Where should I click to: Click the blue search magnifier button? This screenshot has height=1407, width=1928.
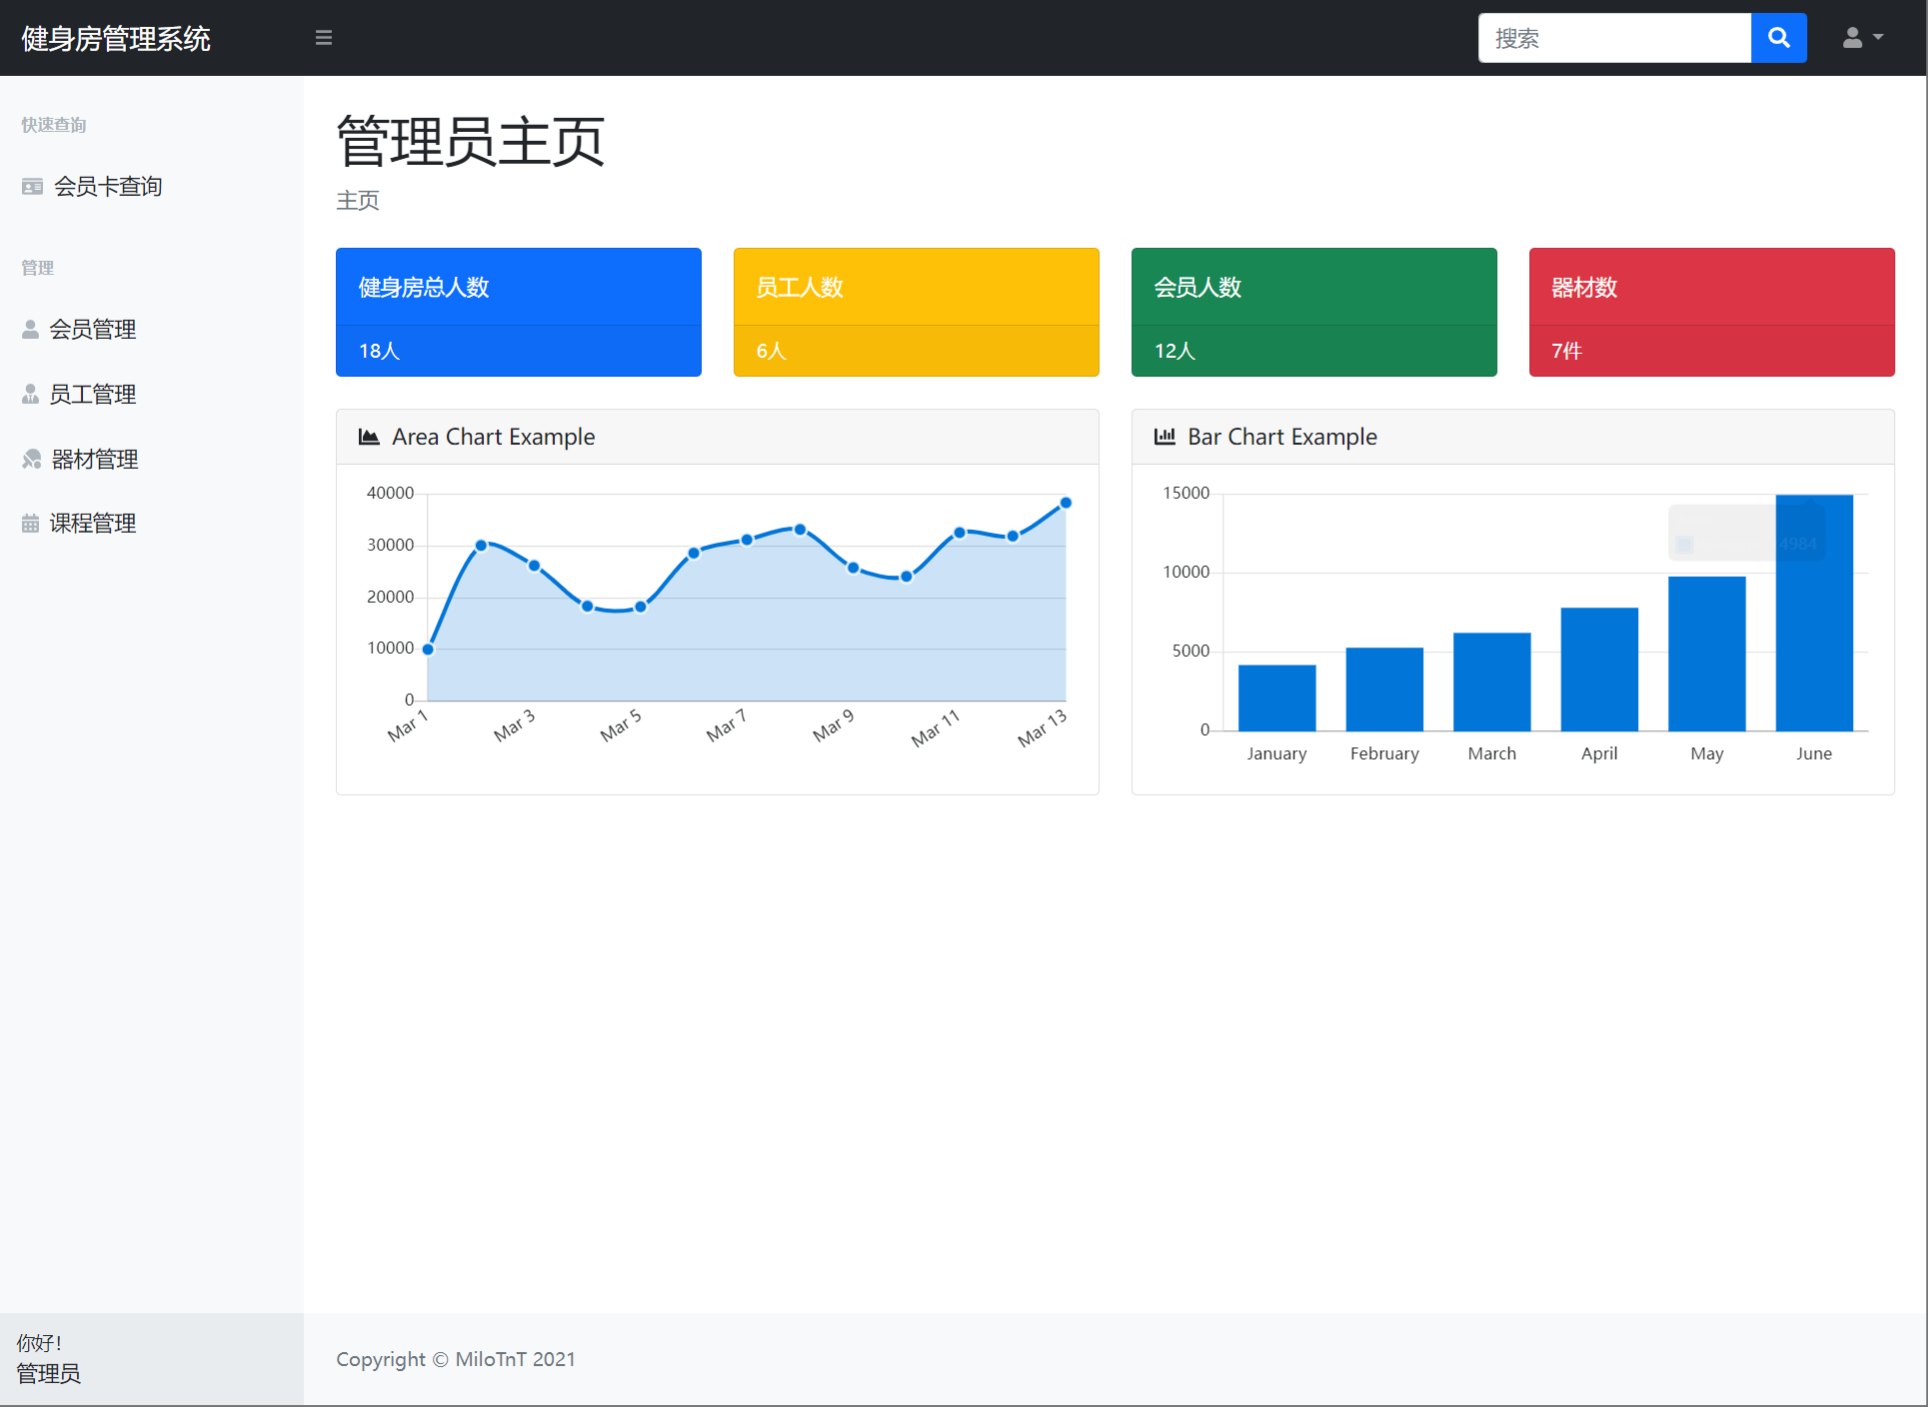pos(1778,38)
